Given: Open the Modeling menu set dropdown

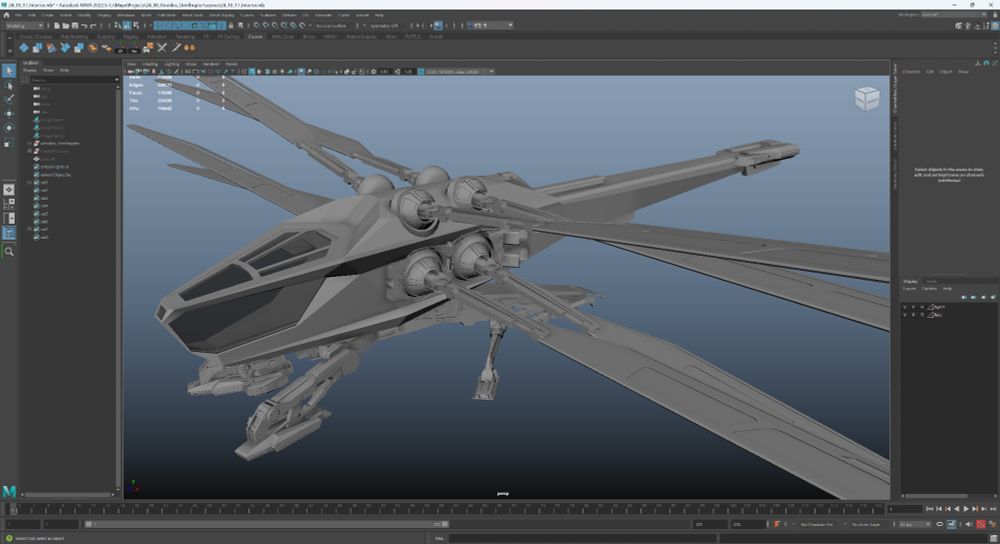Looking at the screenshot, I should 24,26.
